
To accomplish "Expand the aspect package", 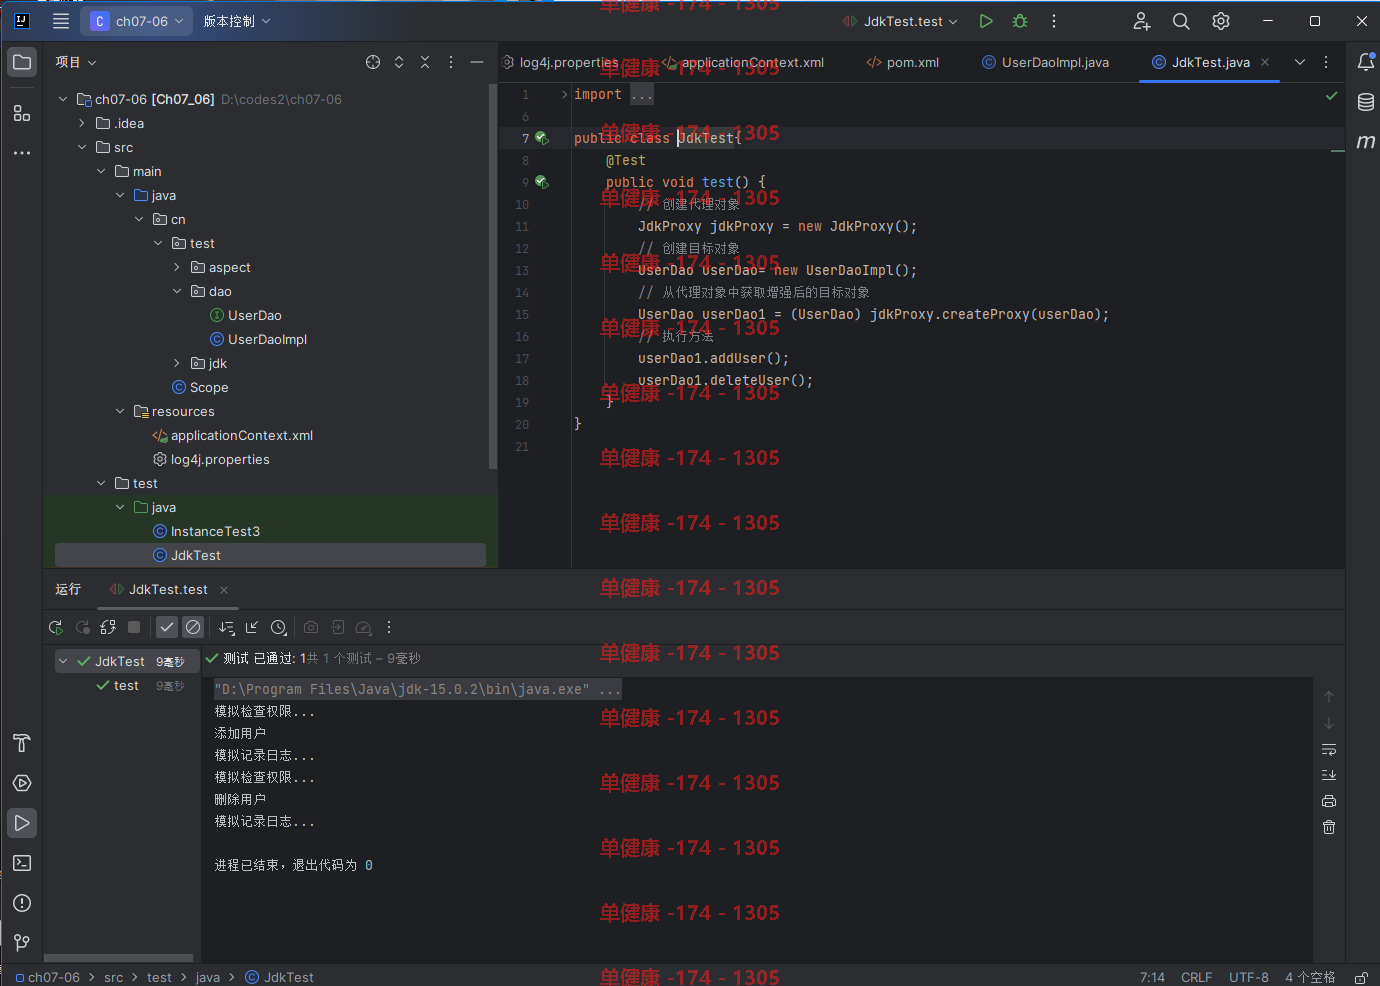I will point(177,267).
